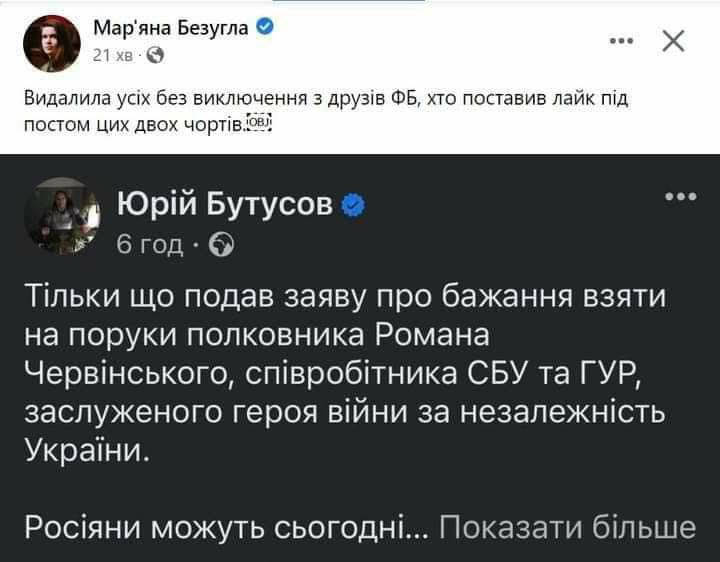Open the three-dot options for Мар'яна's post
Viewport: 720px width, 562px height.
point(622,41)
